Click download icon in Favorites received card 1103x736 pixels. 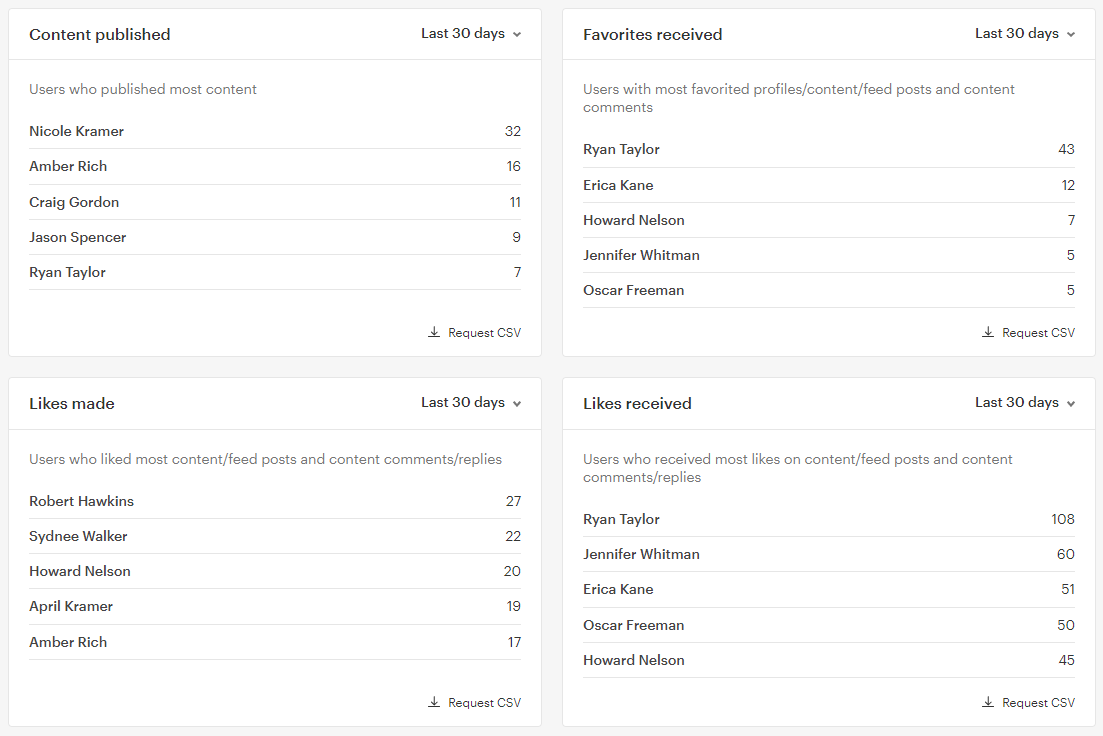coord(988,332)
